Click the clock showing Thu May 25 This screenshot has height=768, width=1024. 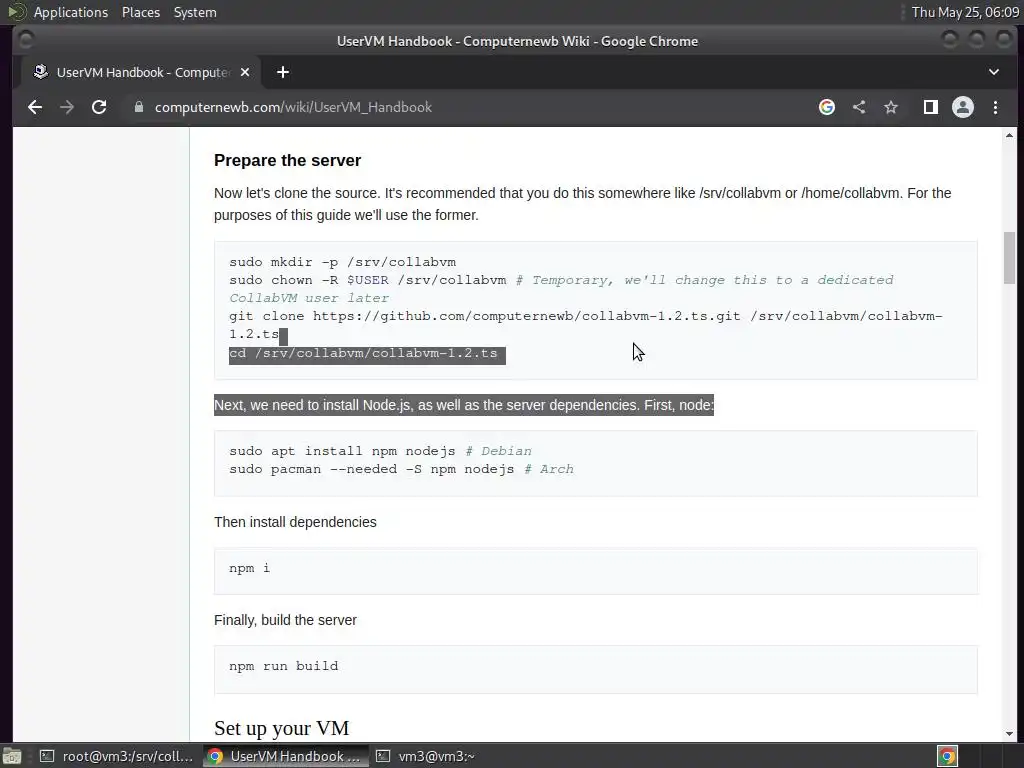(x=965, y=12)
